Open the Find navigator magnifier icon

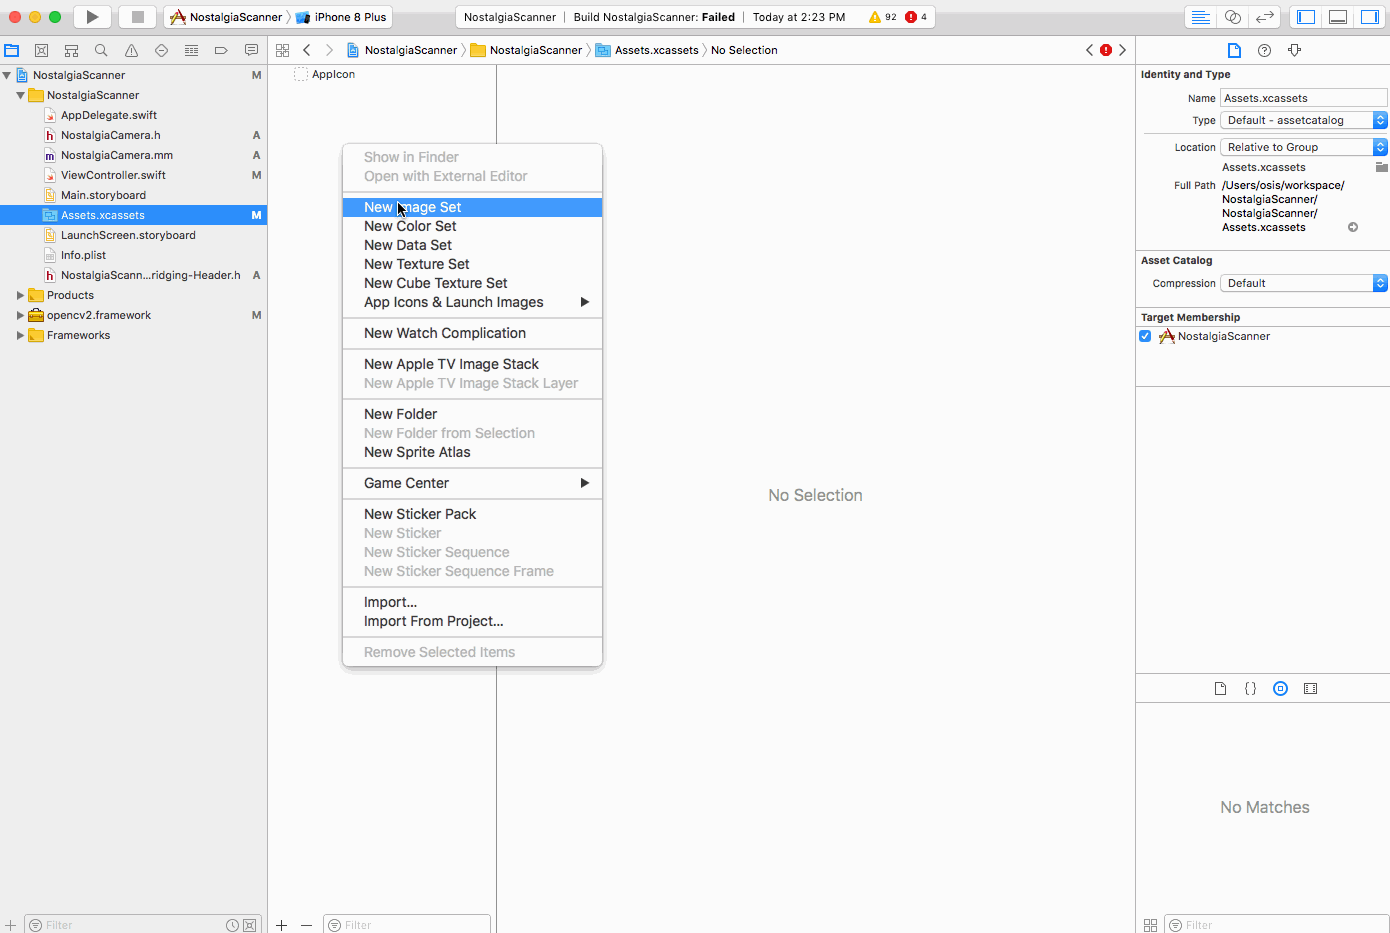(101, 50)
